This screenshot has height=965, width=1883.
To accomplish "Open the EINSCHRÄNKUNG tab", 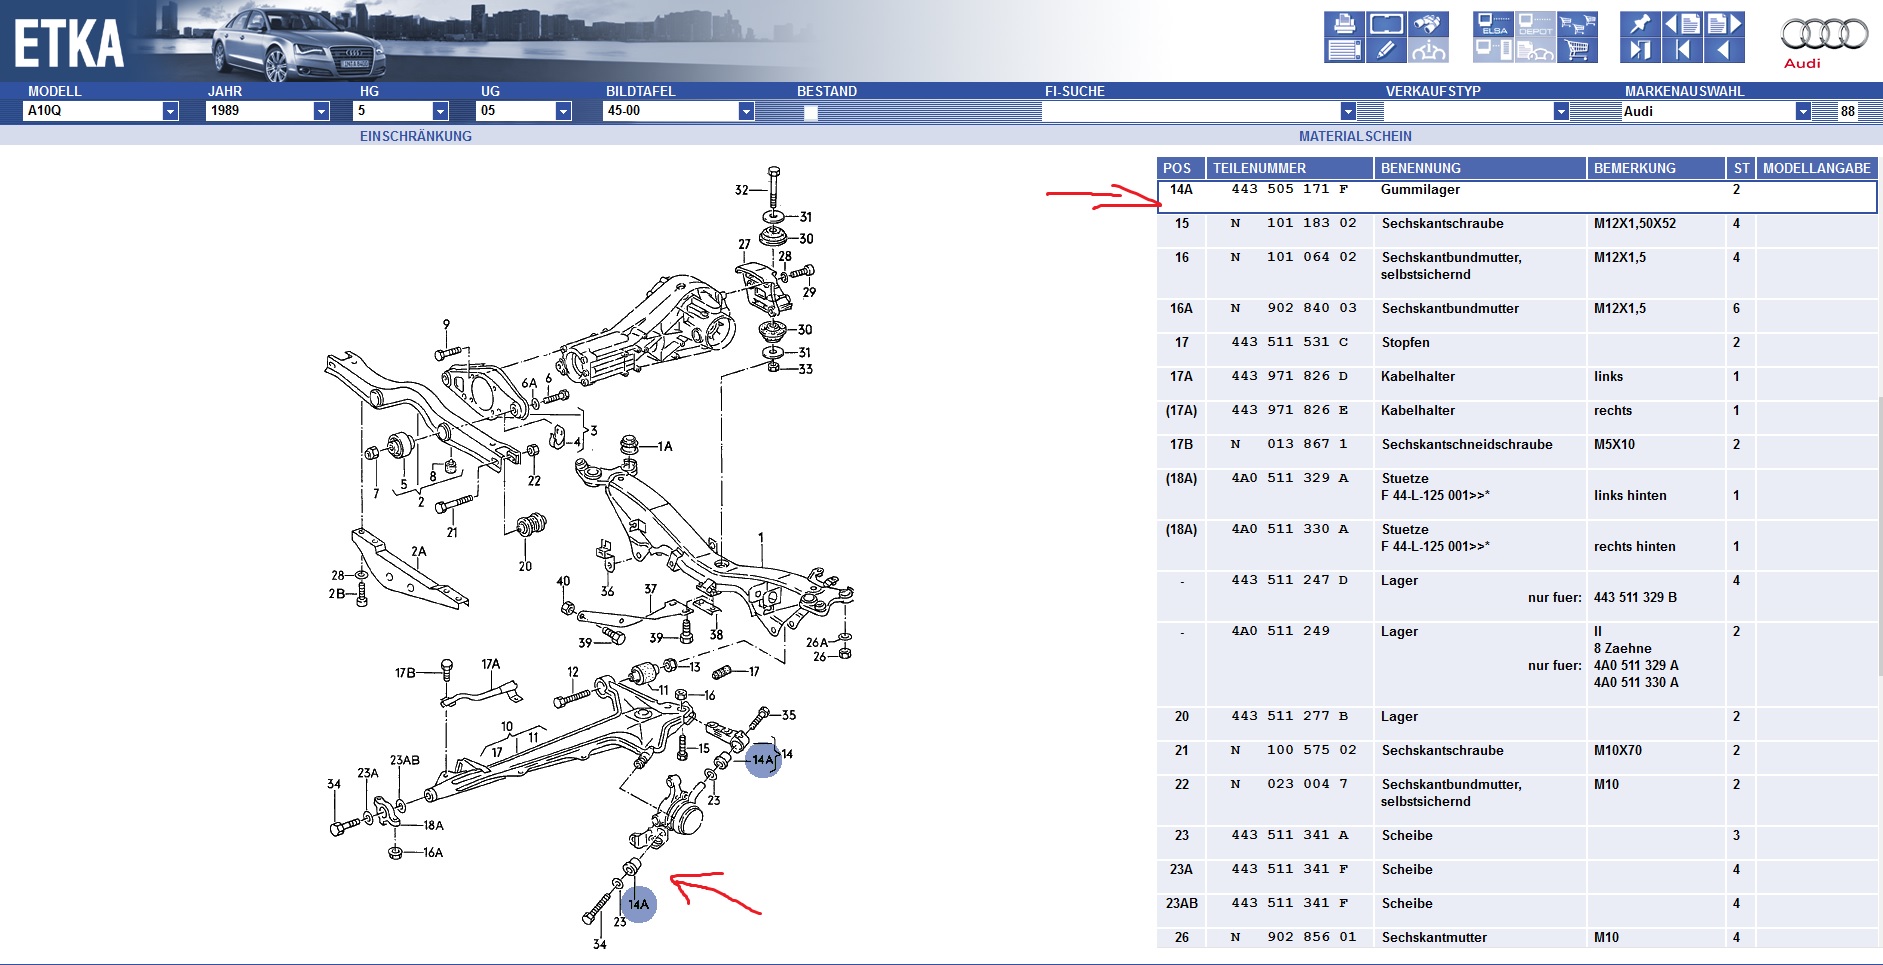I will [x=415, y=136].
